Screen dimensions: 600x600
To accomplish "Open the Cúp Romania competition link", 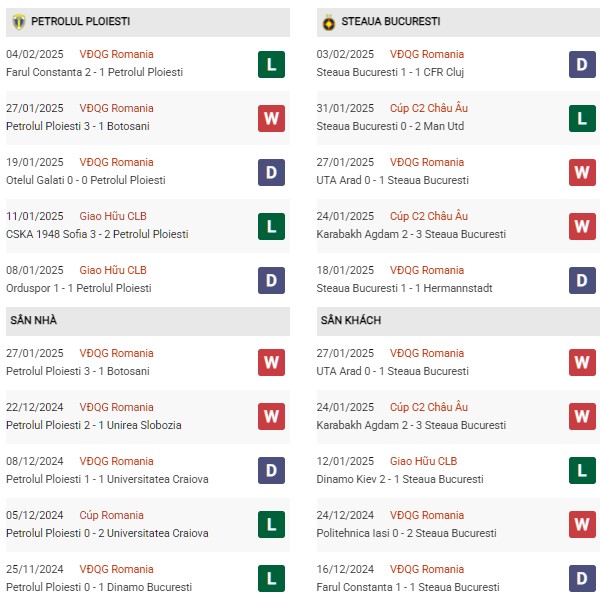I will click(111, 515).
